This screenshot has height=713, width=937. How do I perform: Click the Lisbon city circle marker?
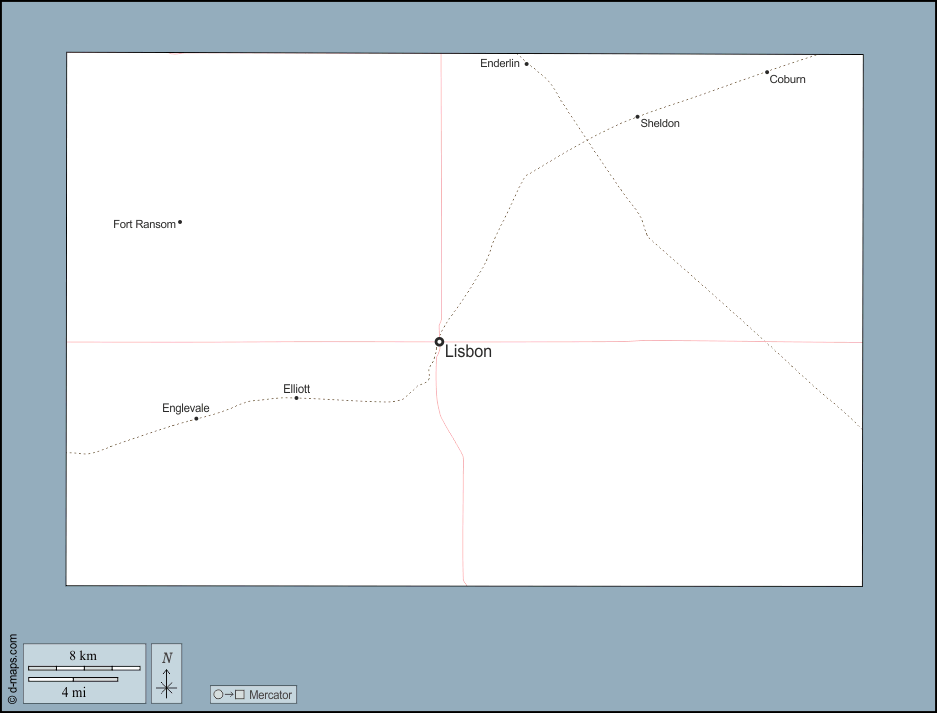(439, 342)
